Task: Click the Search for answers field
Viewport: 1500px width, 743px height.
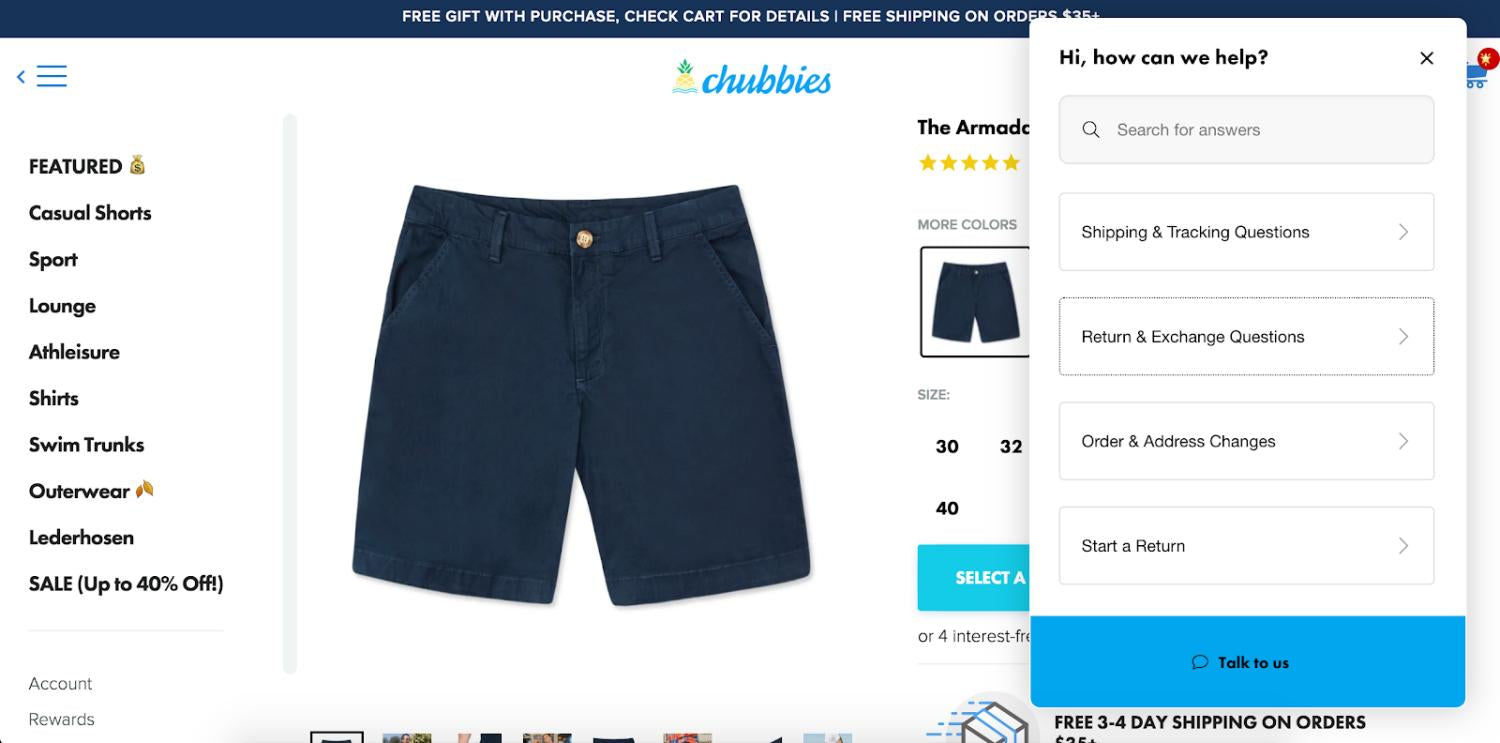Action: [x=1247, y=130]
